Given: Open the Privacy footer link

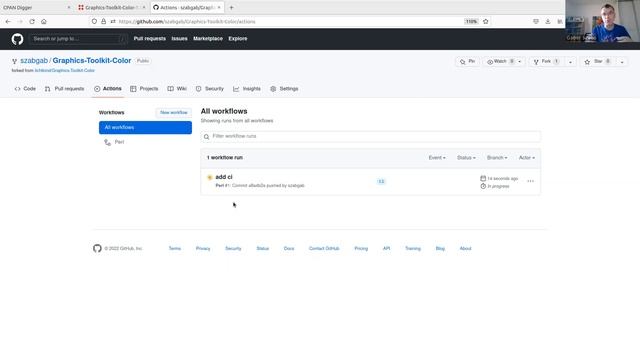Looking at the screenshot, I should coord(203,248).
